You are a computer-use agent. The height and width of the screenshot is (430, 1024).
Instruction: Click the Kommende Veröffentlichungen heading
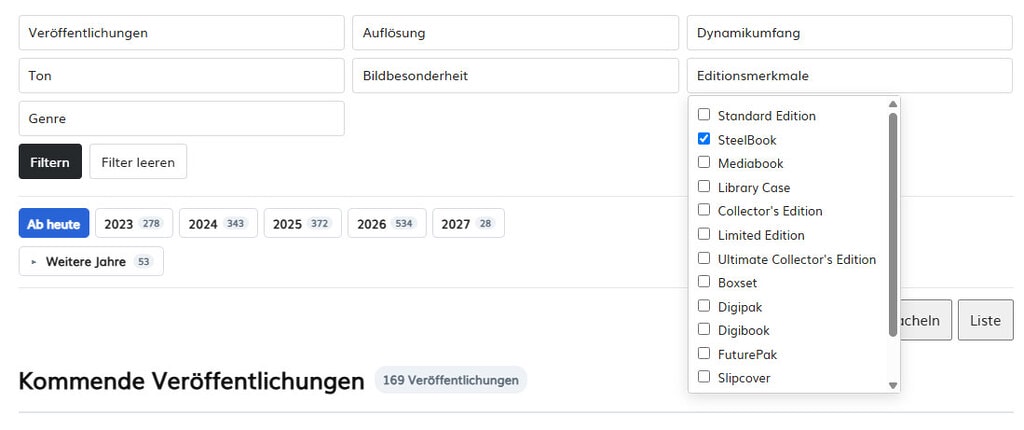pyautogui.click(x=191, y=381)
